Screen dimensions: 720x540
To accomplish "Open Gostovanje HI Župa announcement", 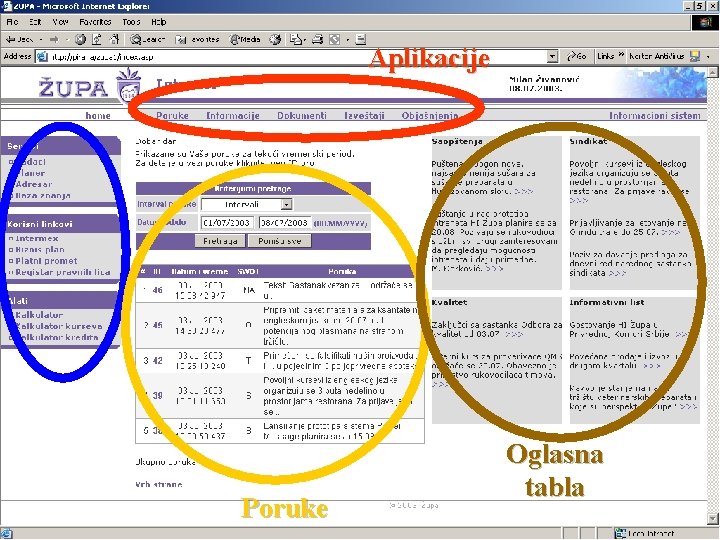I will click(x=628, y=329).
